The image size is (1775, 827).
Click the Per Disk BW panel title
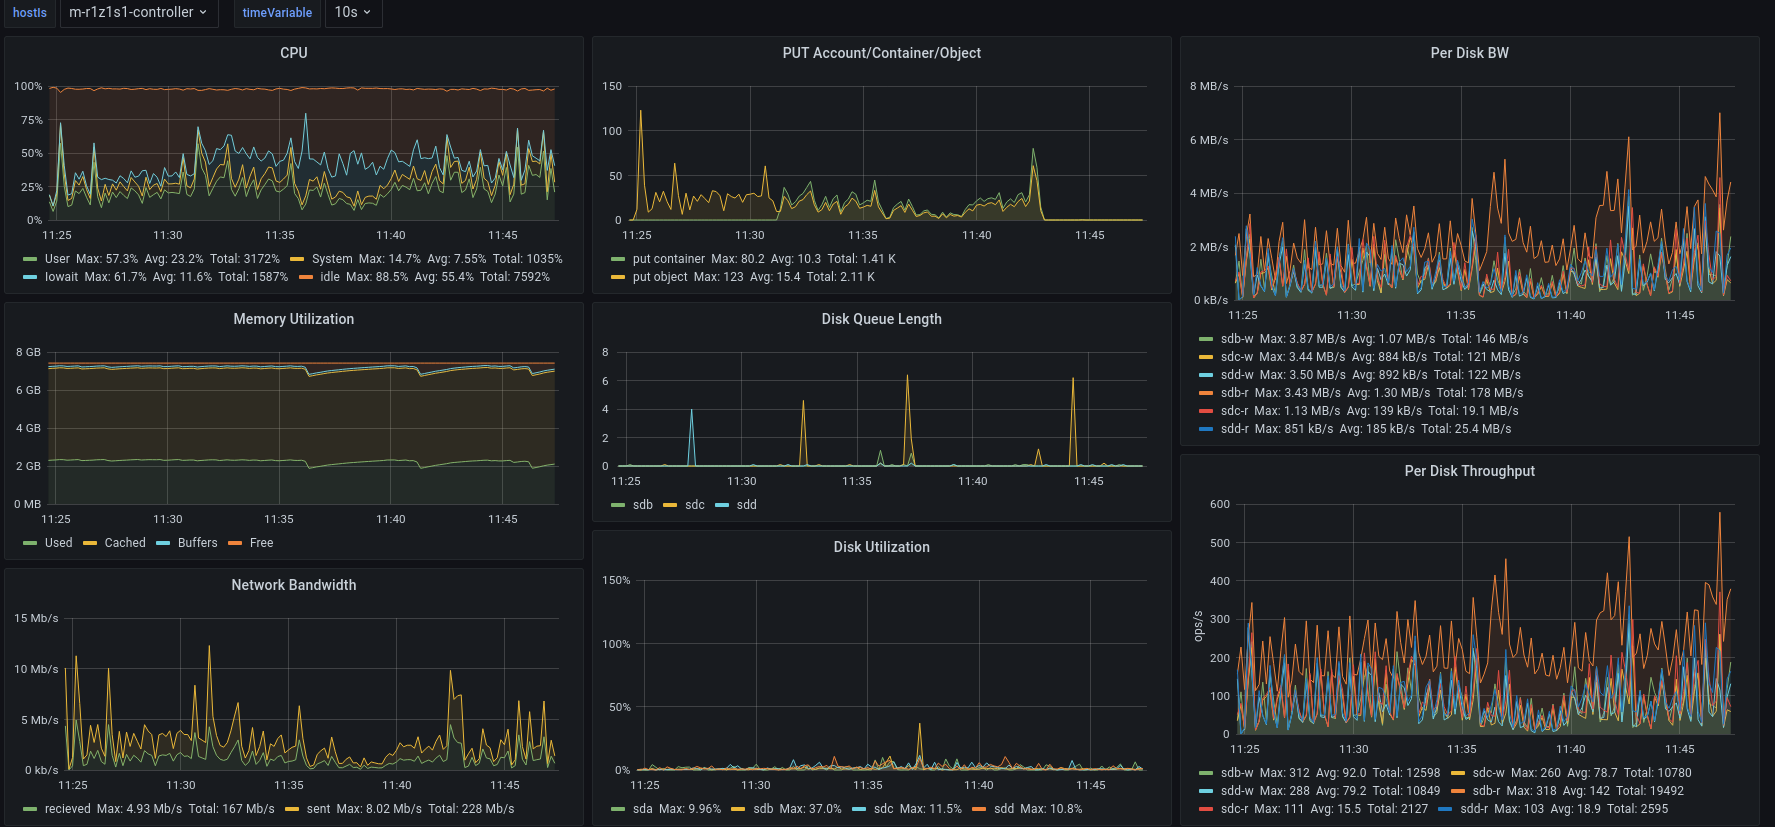click(1469, 53)
